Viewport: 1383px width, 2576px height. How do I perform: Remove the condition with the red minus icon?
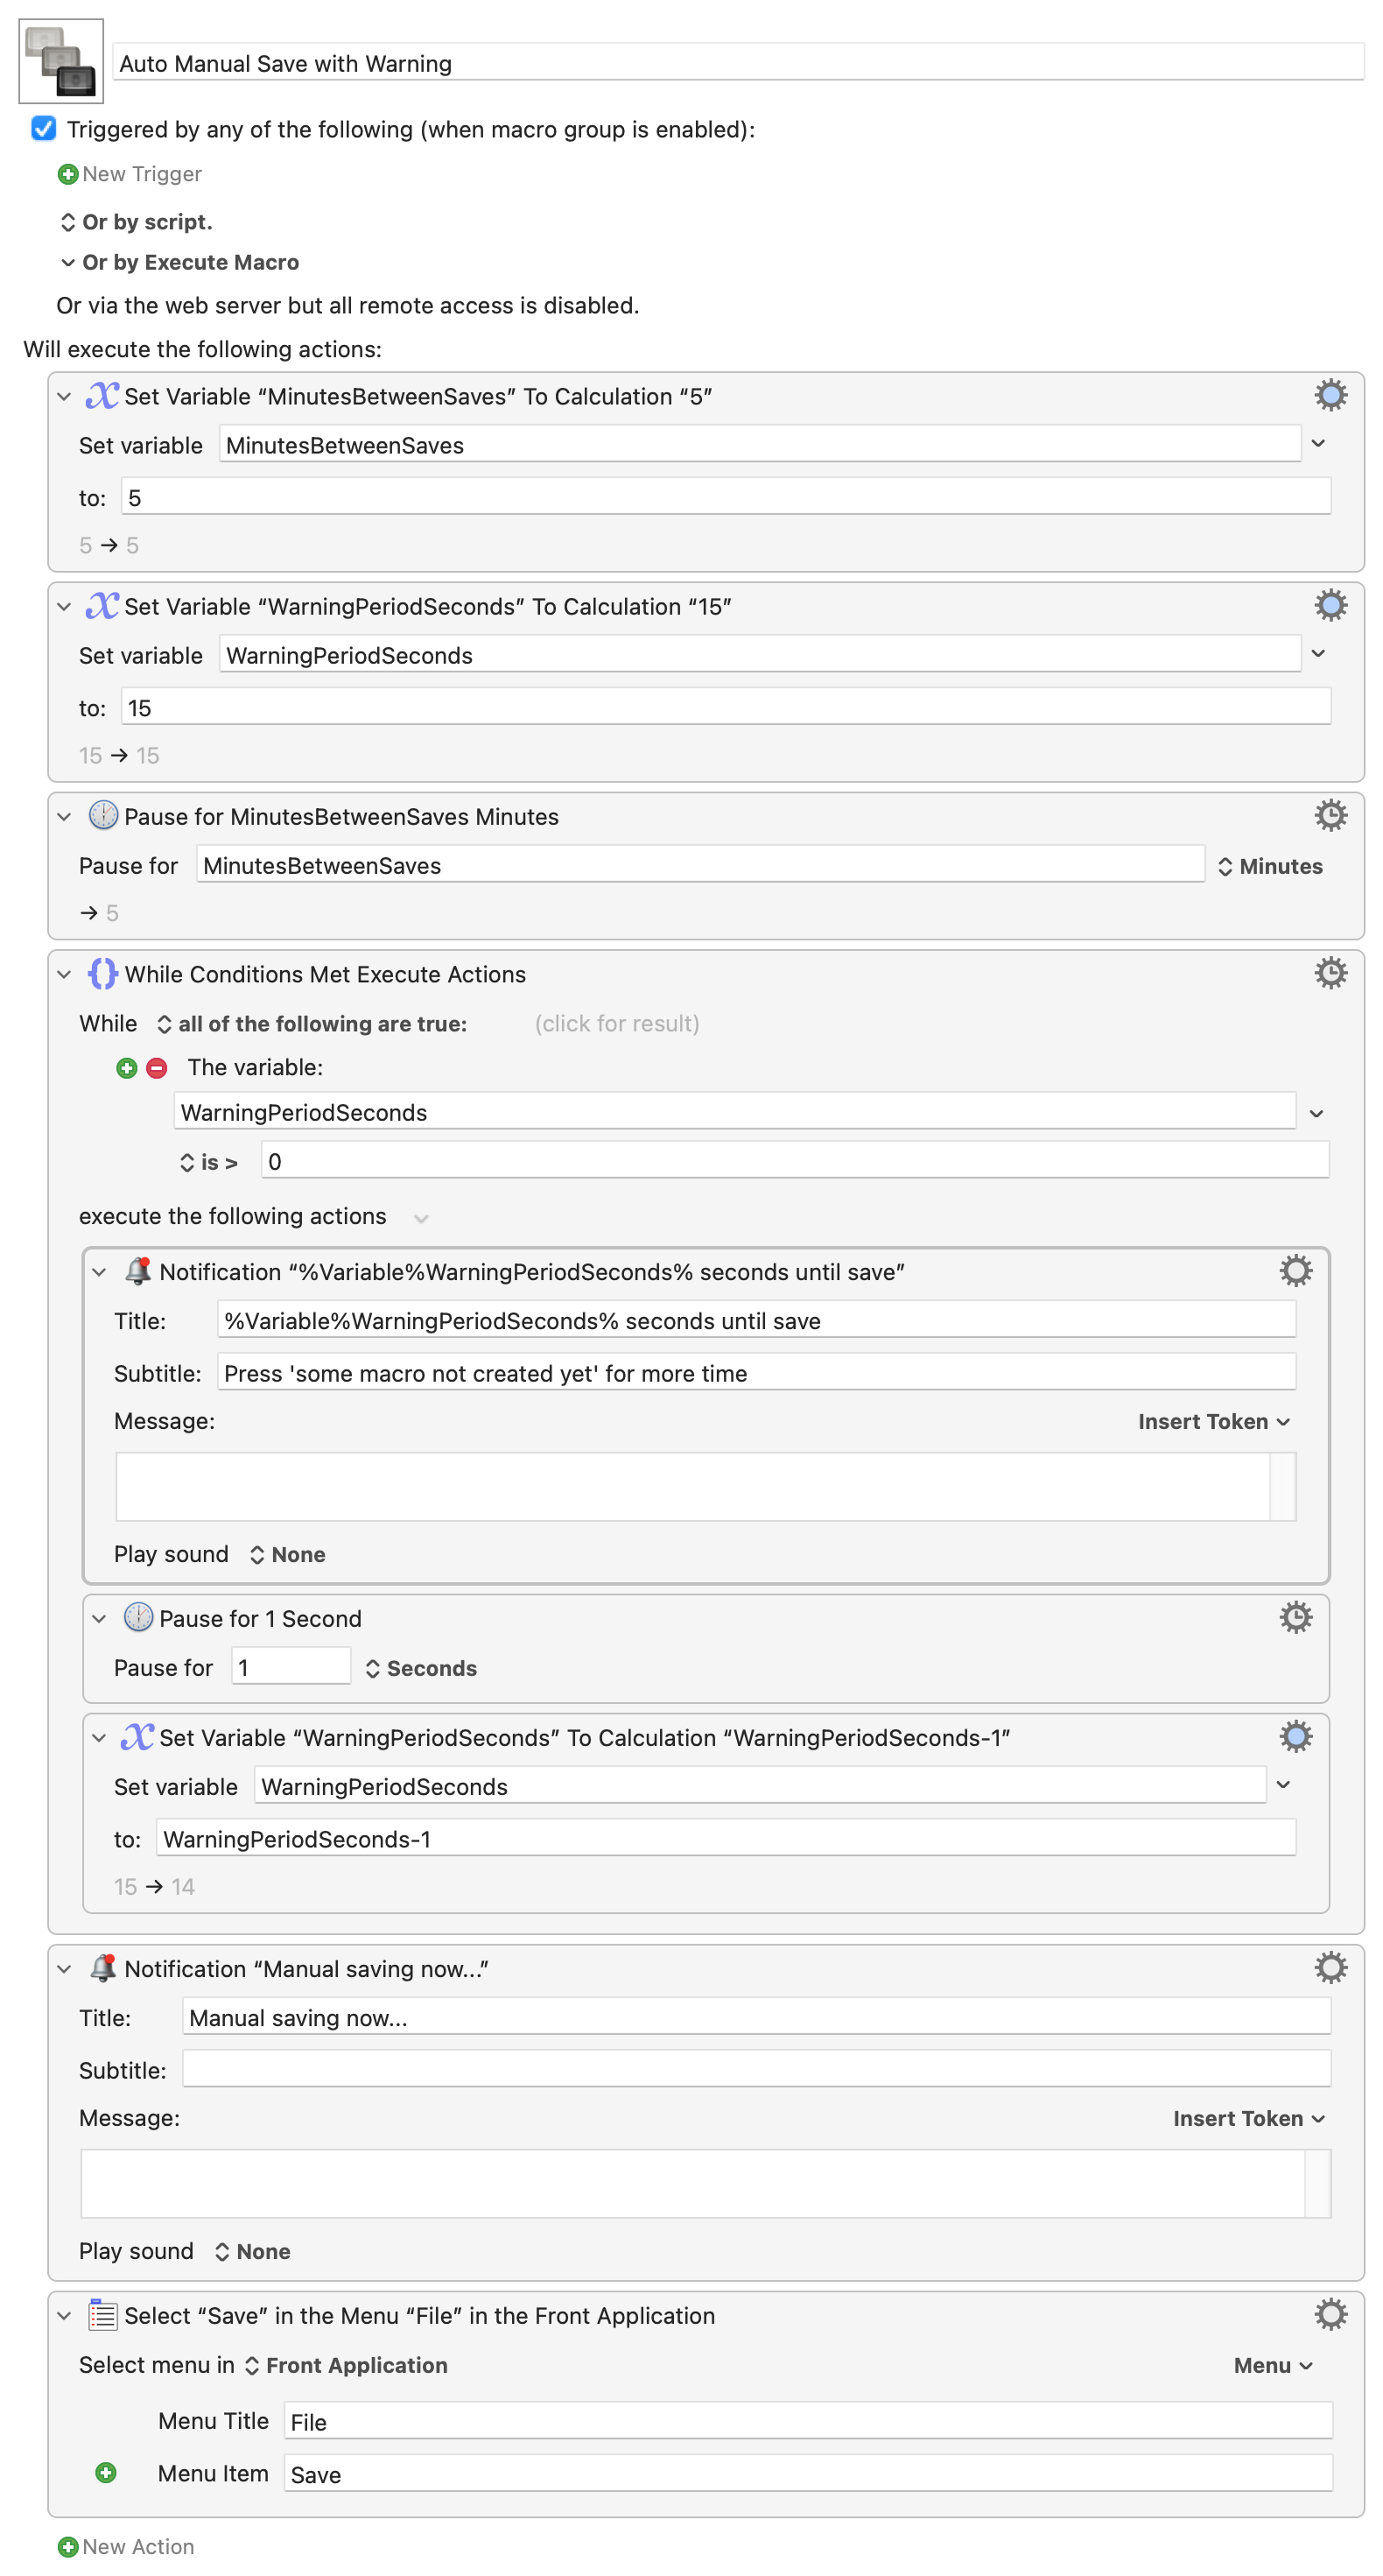coord(156,1068)
